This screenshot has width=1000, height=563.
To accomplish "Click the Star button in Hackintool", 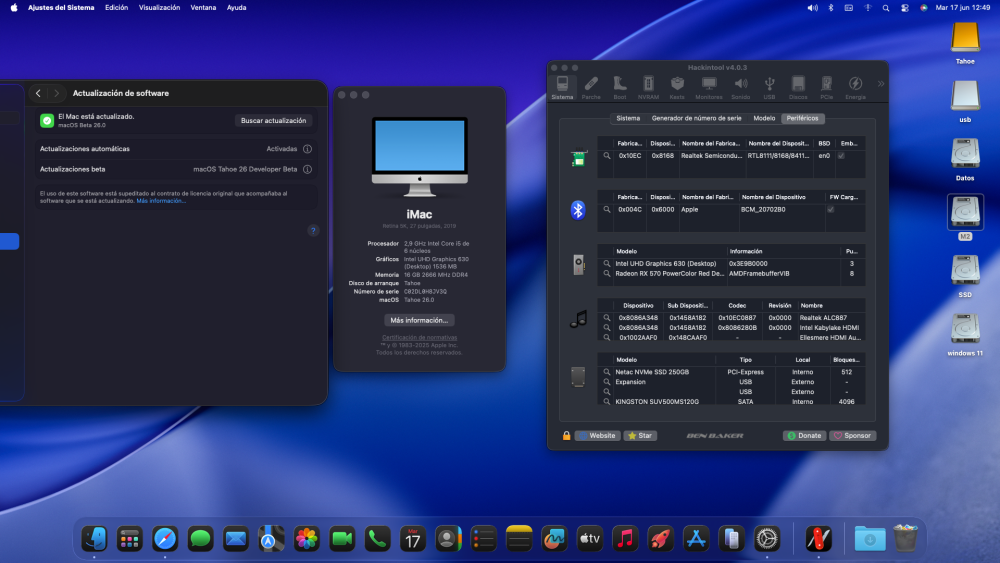I will [640, 435].
